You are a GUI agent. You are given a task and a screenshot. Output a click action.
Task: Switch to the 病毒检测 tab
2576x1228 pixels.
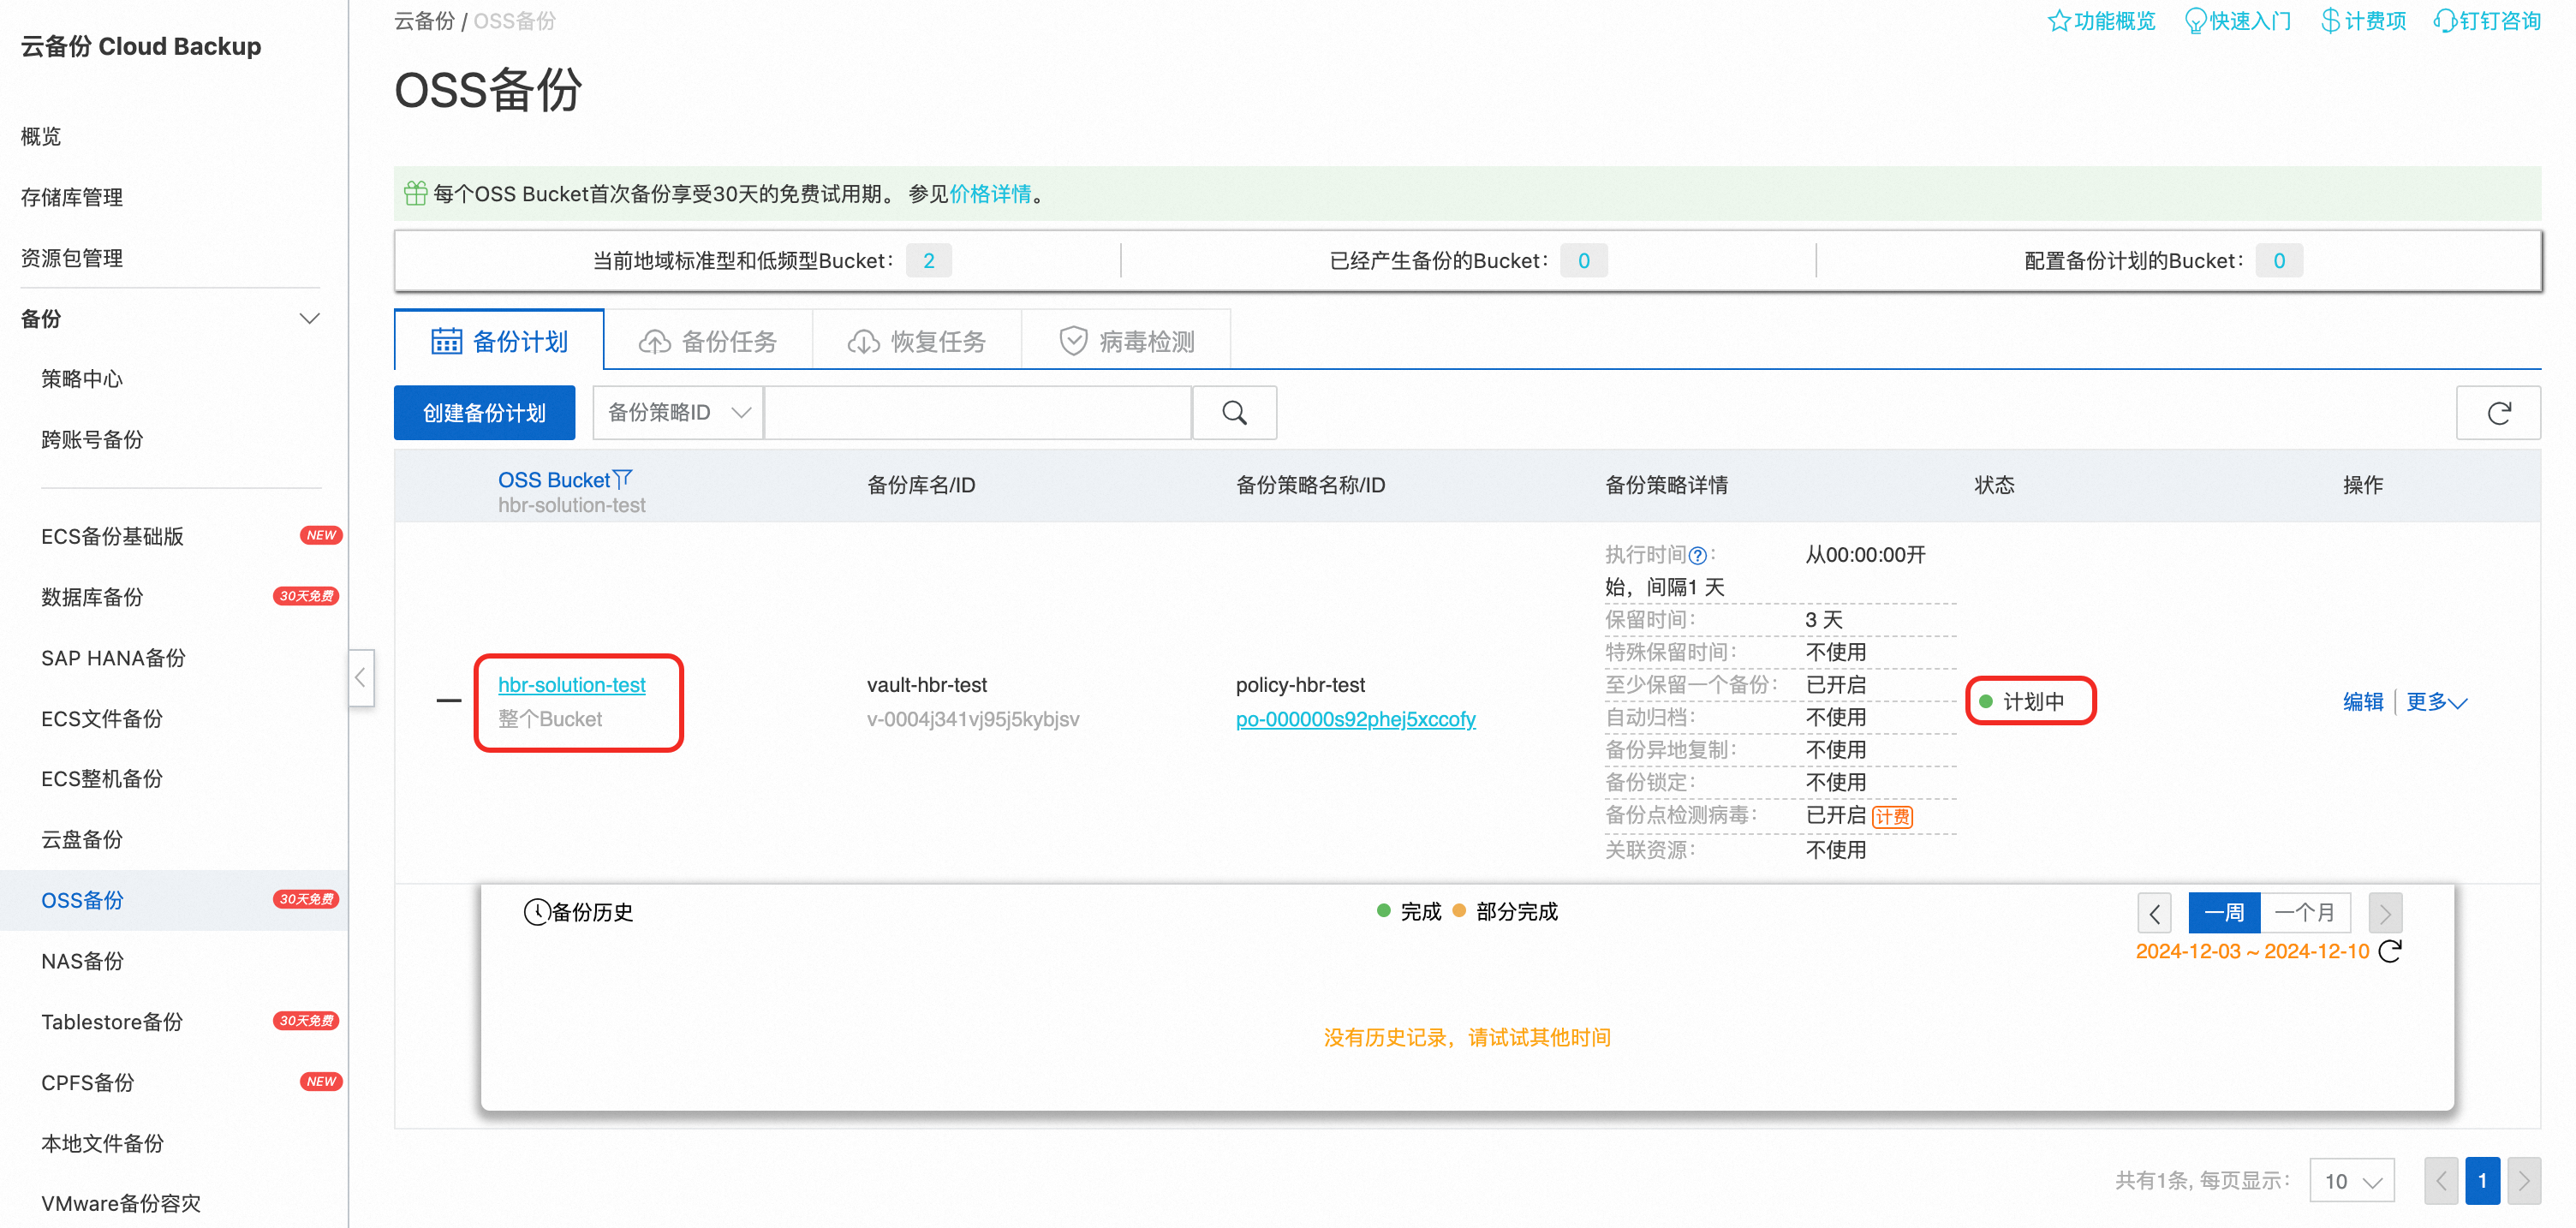(1126, 342)
